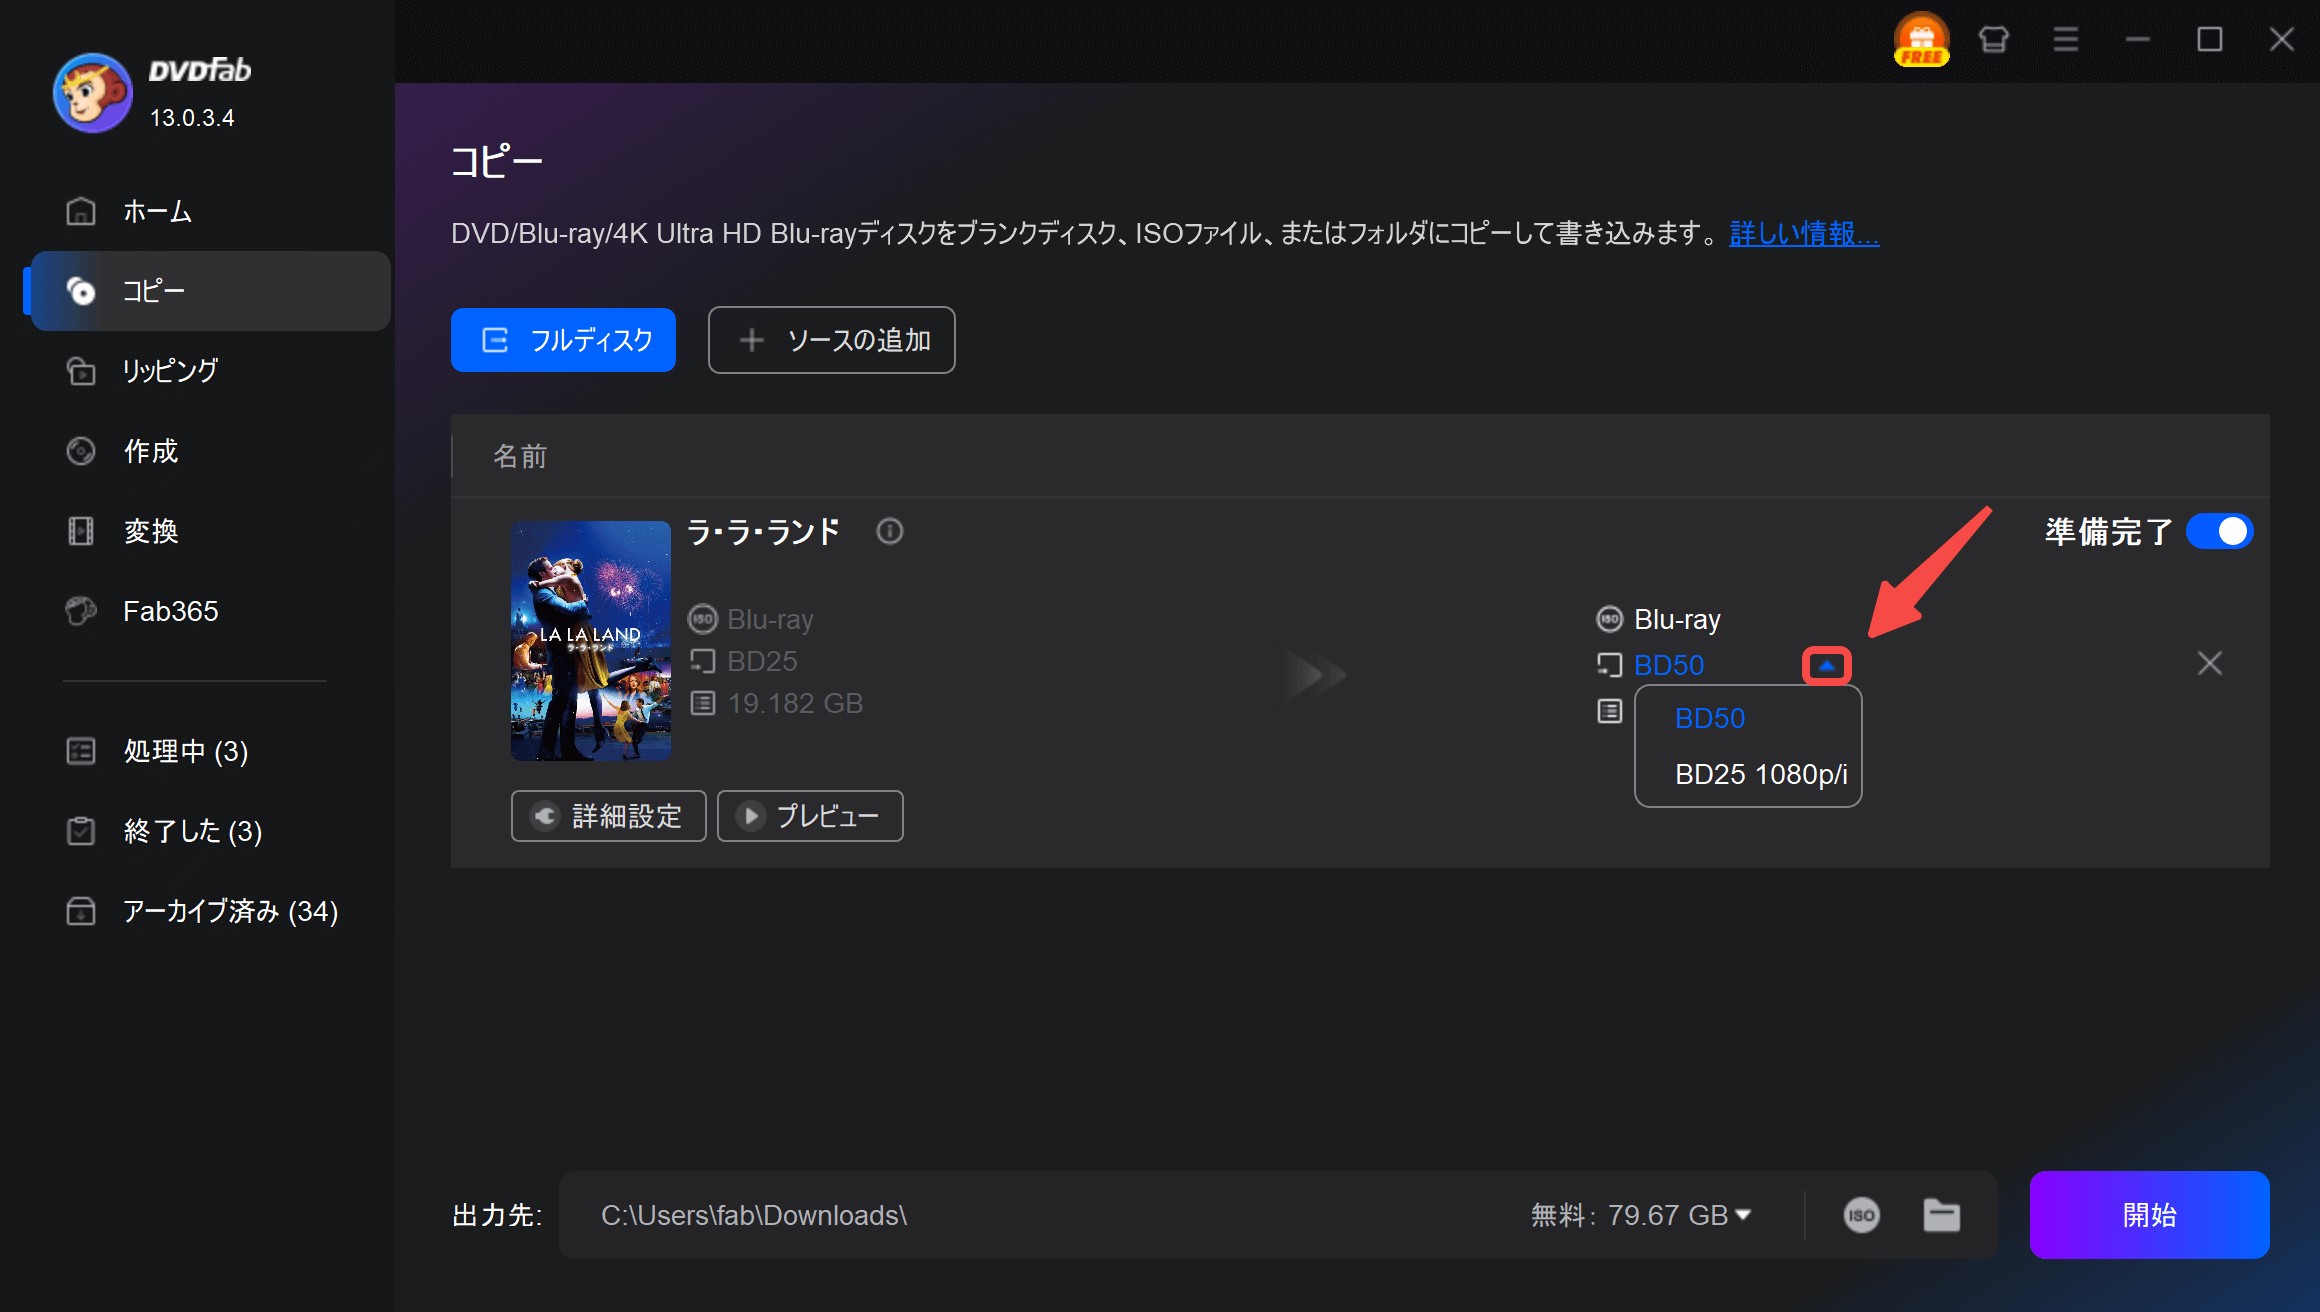
Task: Click the output Blu-ray label text
Action: tap(1677, 619)
